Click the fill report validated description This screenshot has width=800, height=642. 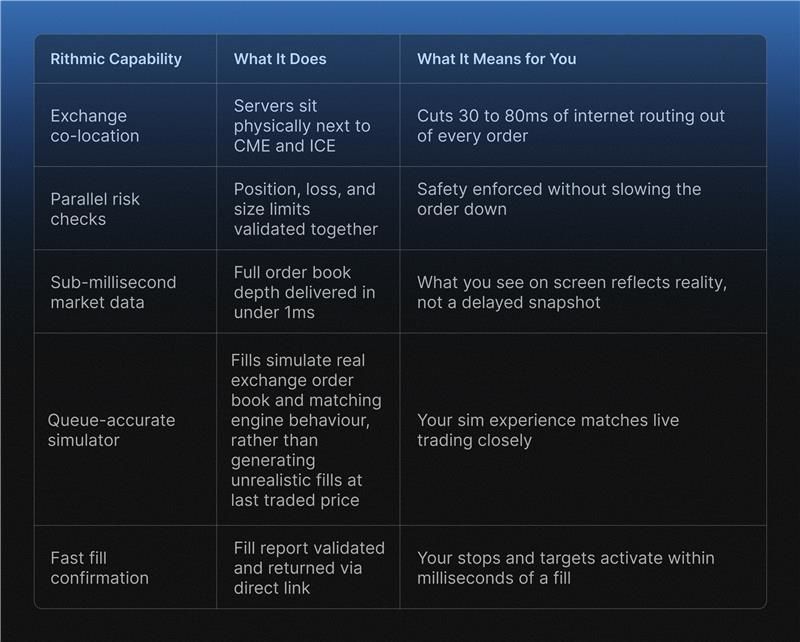click(x=307, y=567)
